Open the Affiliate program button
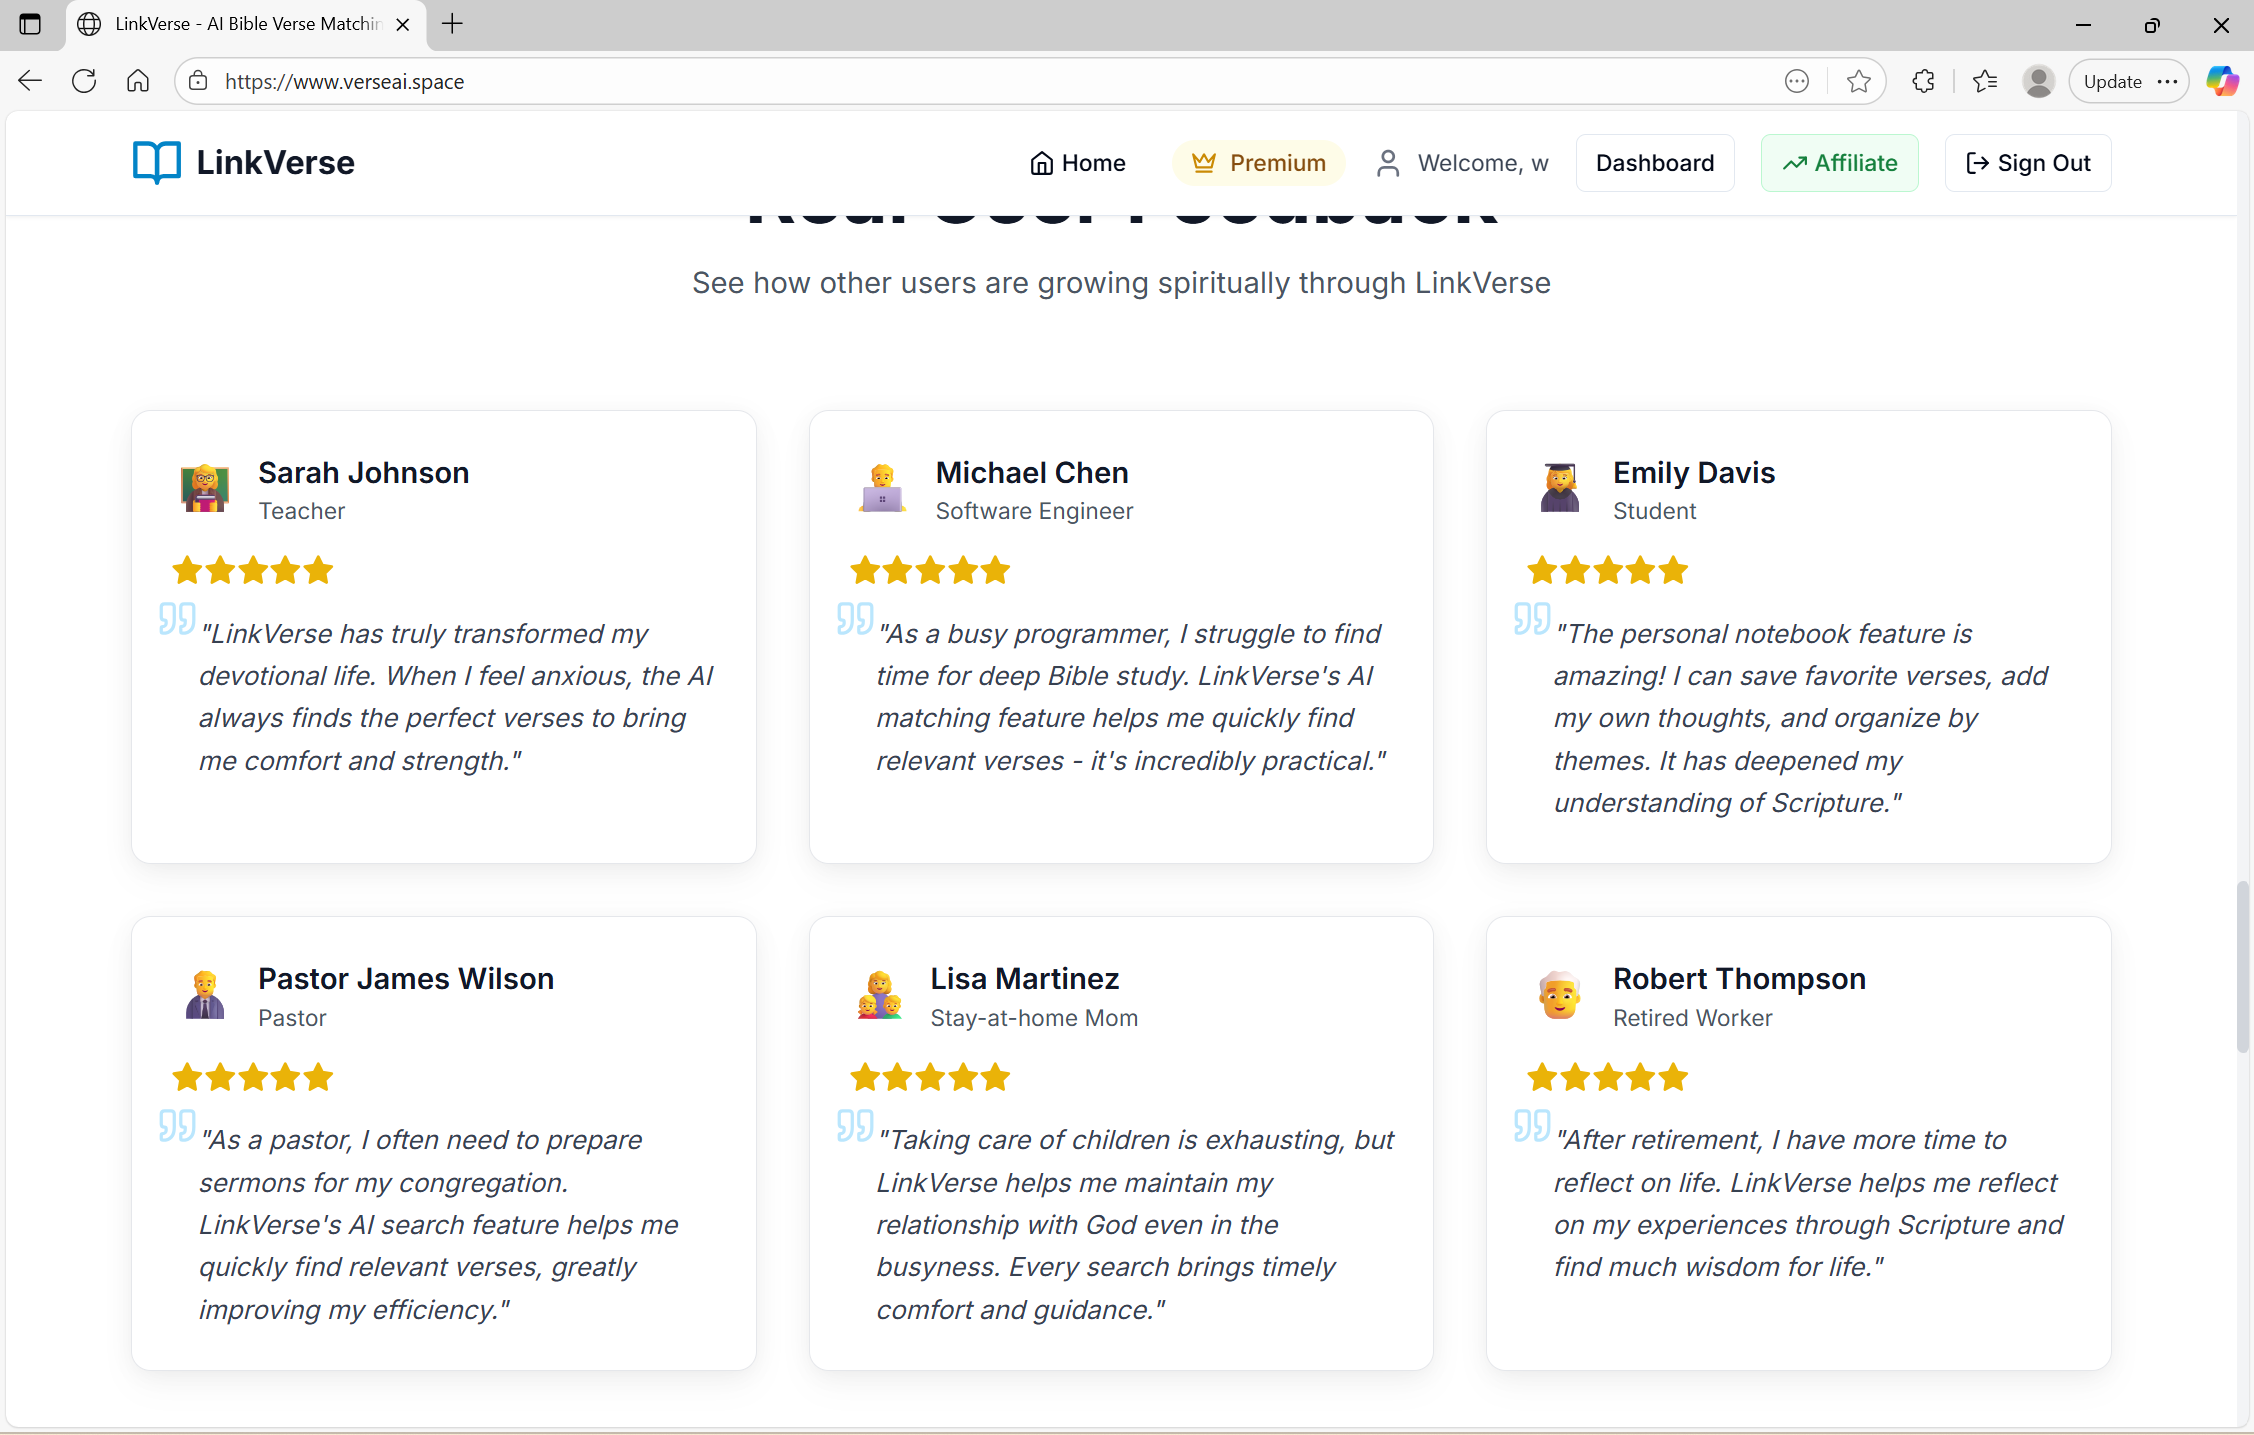2254x1435 pixels. coord(1839,163)
